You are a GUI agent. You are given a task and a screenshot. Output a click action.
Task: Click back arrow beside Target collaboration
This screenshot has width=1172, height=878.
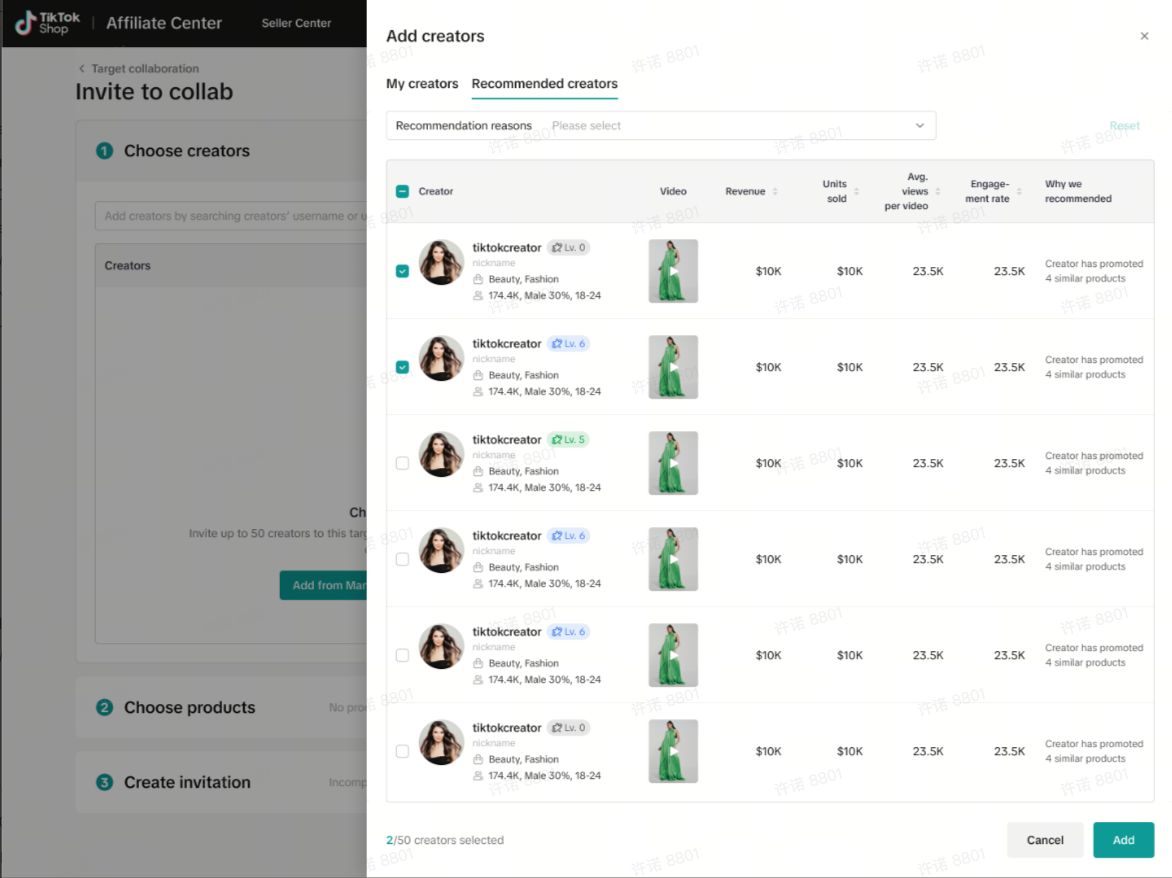pyautogui.click(x=82, y=69)
